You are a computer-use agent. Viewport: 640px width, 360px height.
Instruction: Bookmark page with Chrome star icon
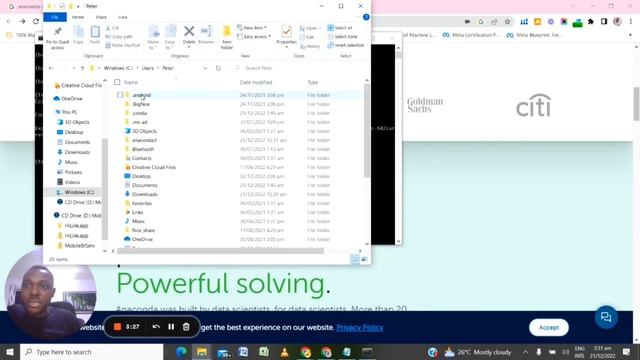click(507, 22)
